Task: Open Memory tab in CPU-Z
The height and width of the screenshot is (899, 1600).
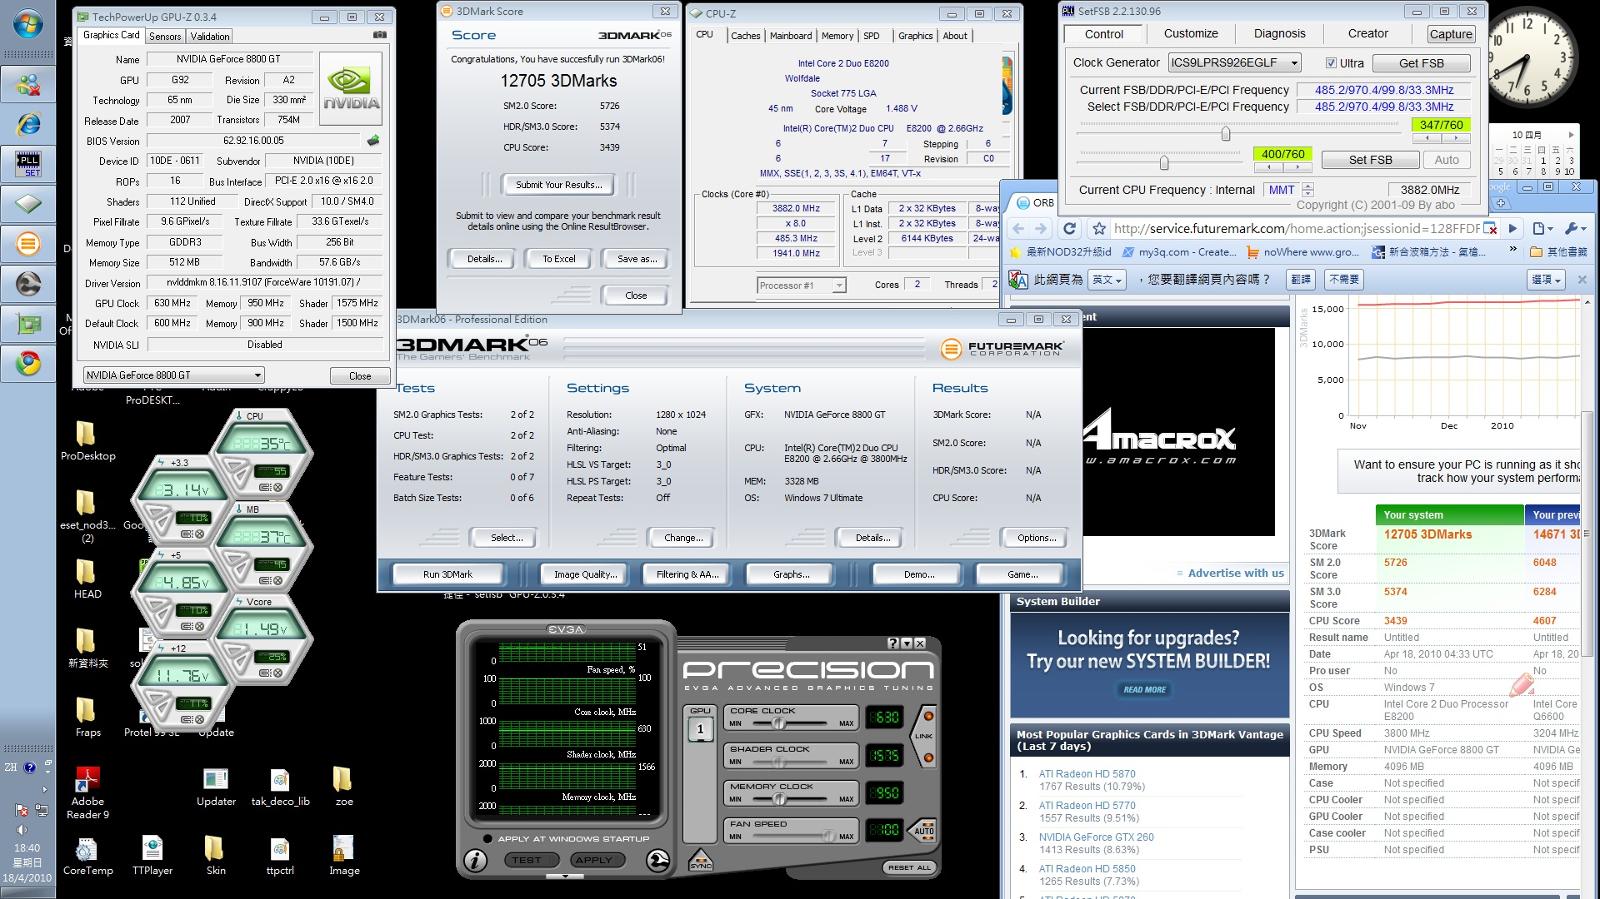Action: click(x=837, y=36)
